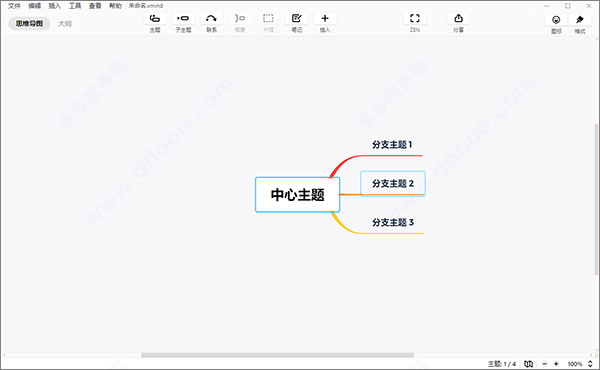Switch to 大纲 (Outline) view
The image size is (600, 370).
point(65,24)
